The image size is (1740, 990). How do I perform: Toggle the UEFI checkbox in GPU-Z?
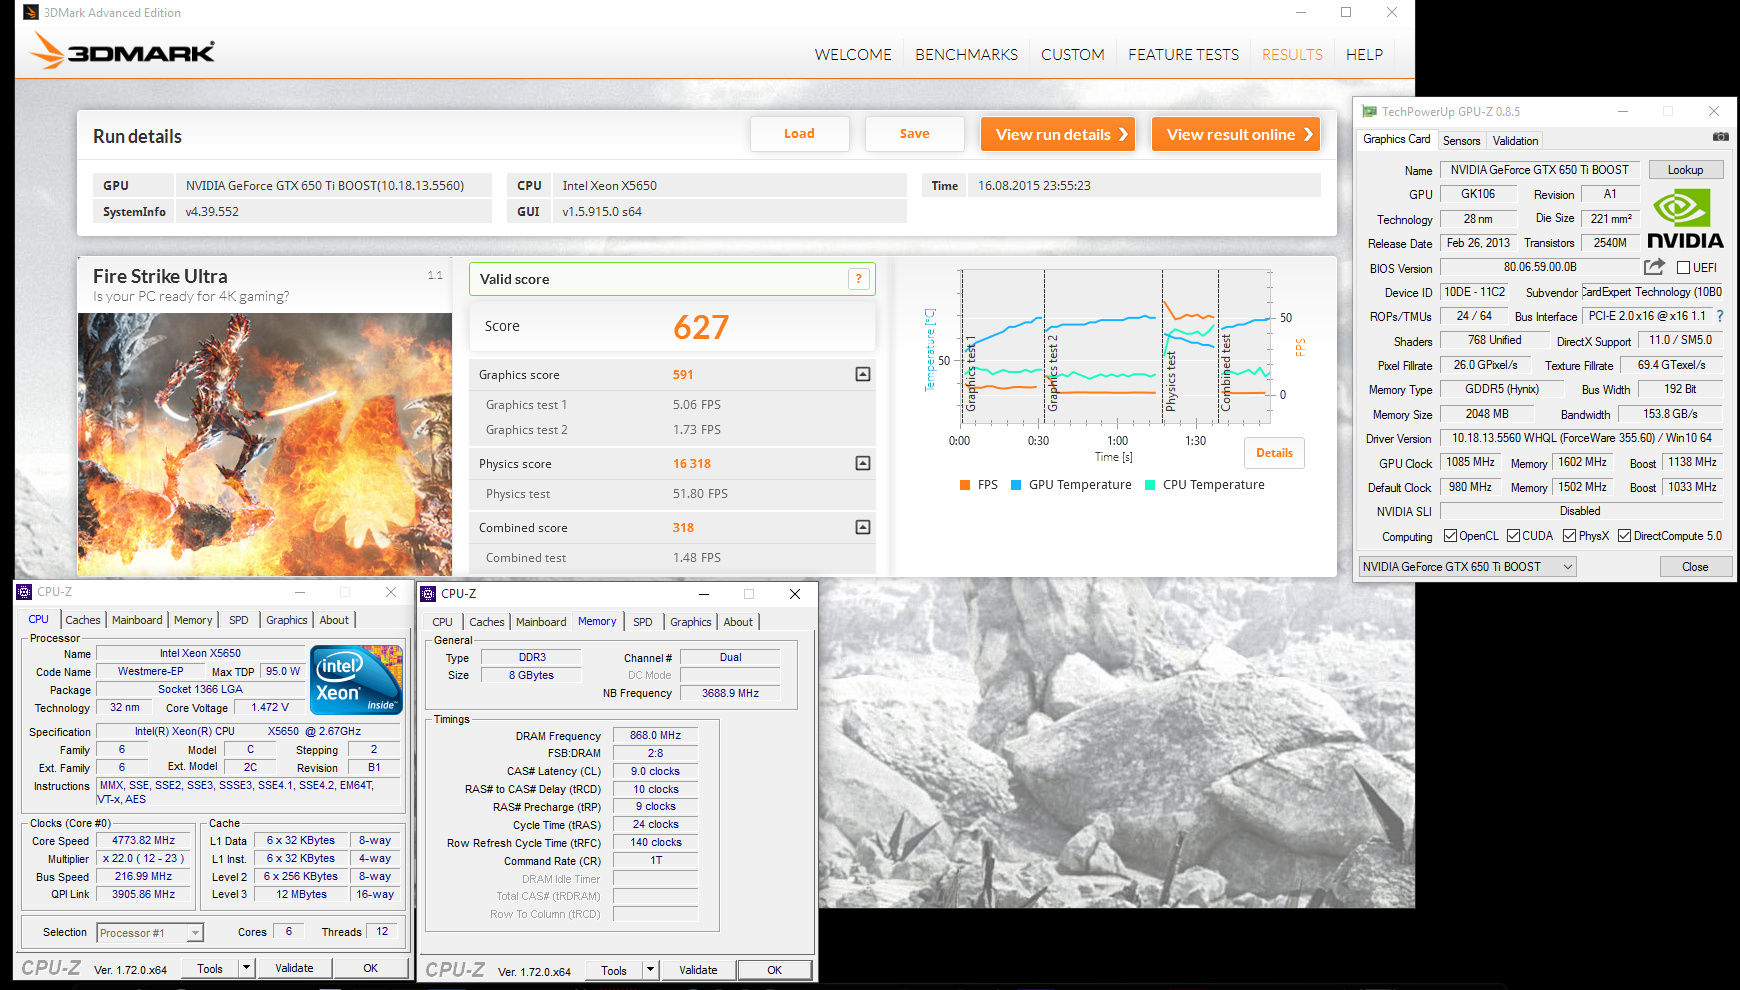coord(1684,268)
